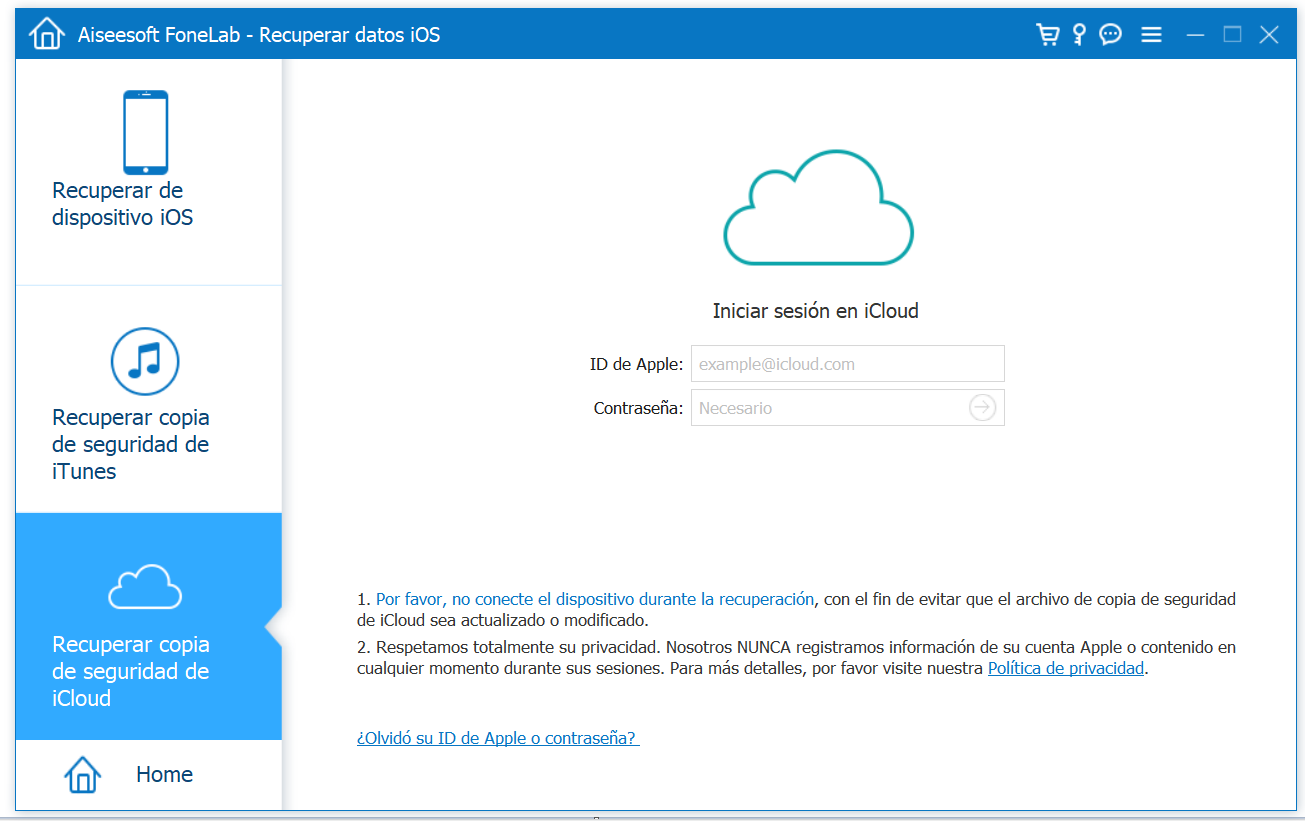
Task: Click the iTunes music note icon
Action: (145, 360)
